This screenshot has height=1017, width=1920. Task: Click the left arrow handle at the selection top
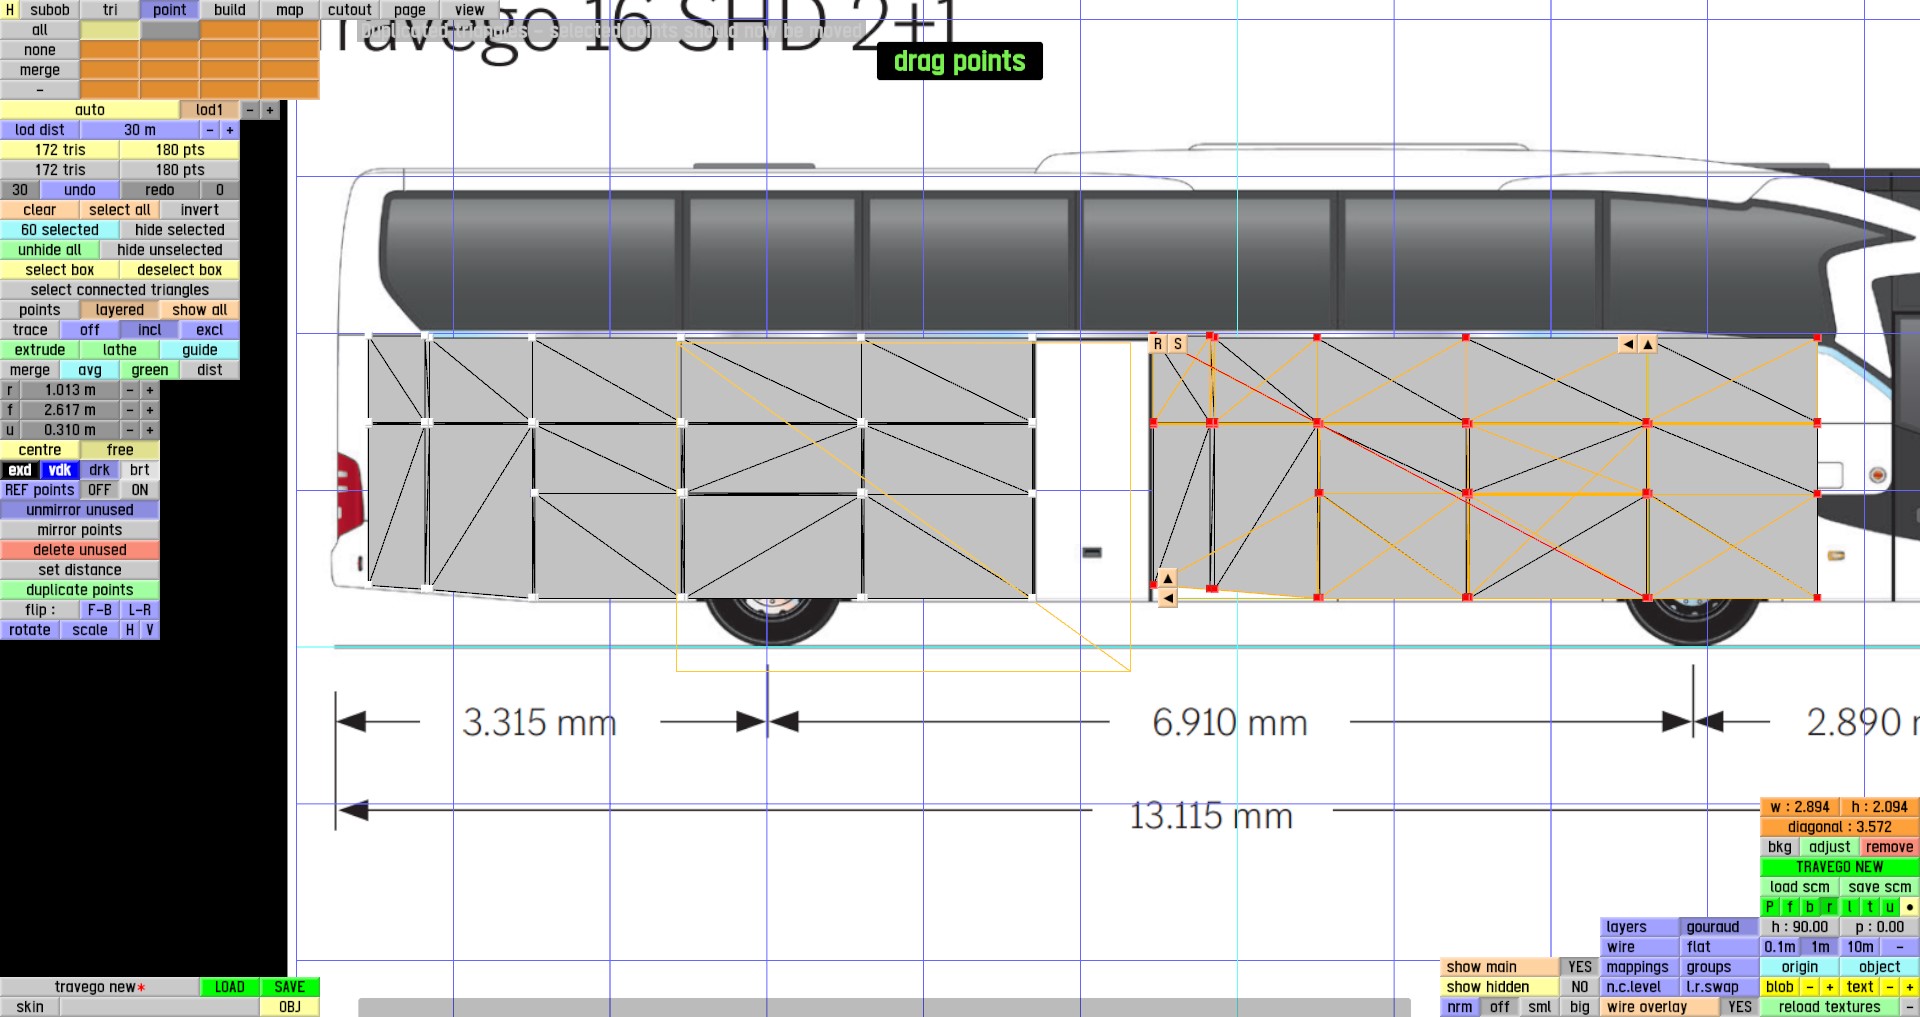[1628, 344]
